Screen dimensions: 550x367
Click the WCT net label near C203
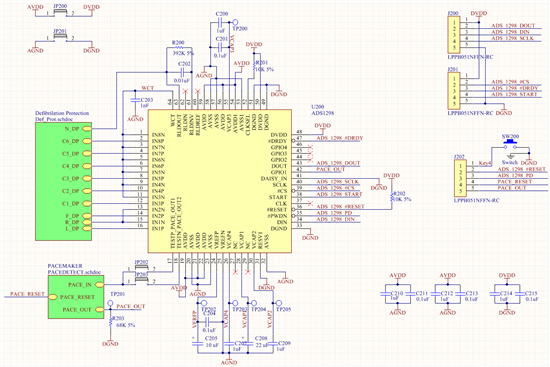[x=147, y=88]
